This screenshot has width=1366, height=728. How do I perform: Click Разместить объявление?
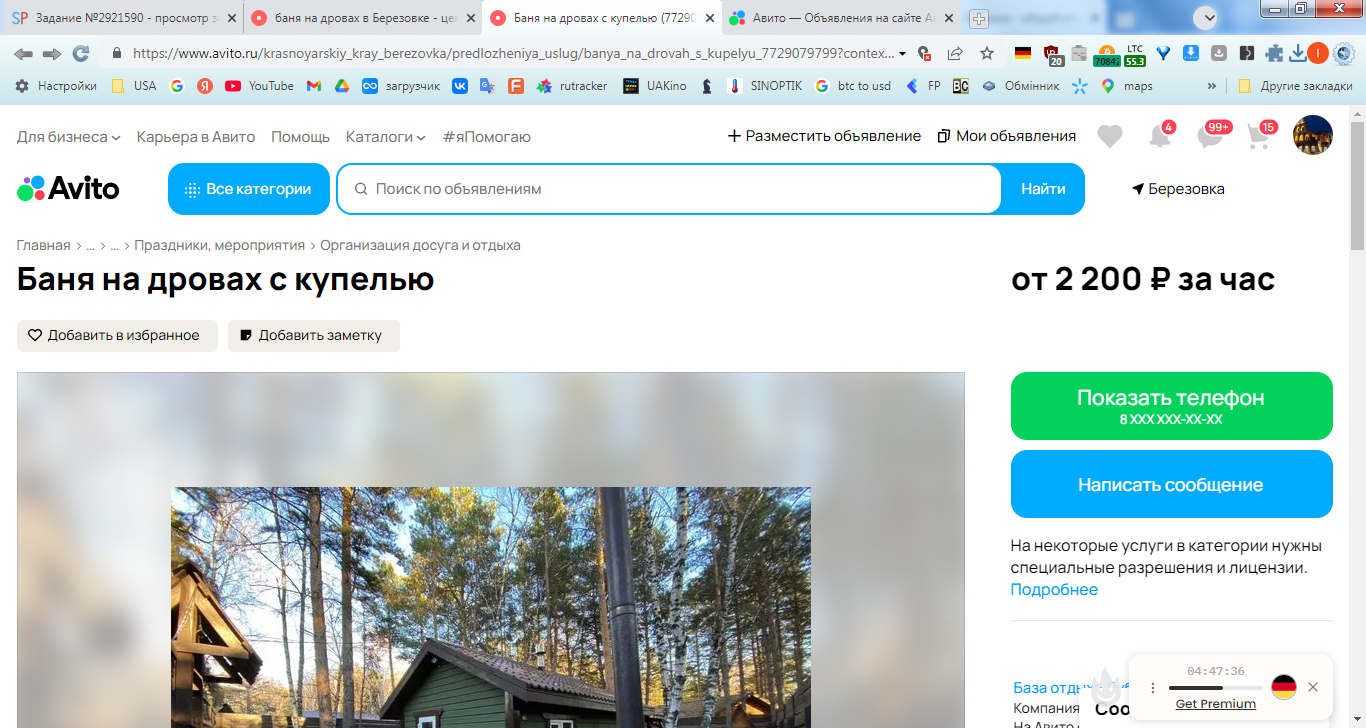coord(824,136)
